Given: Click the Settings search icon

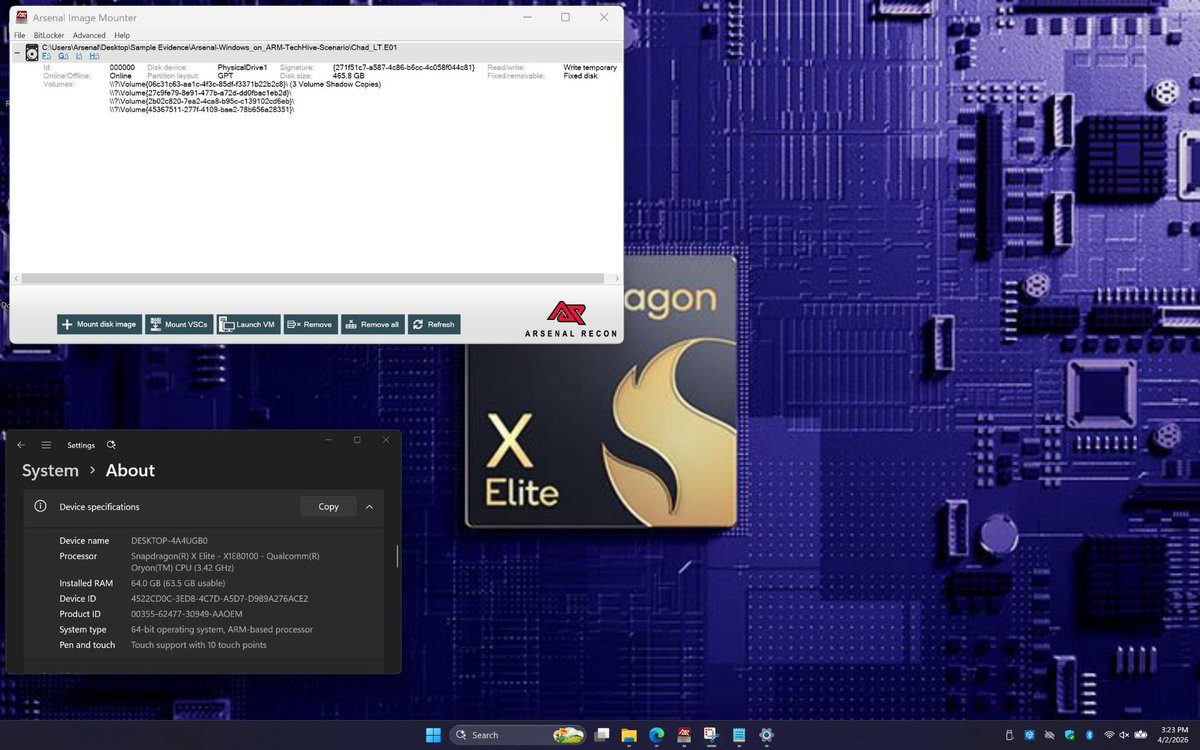Looking at the screenshot, I should (111, 445).
